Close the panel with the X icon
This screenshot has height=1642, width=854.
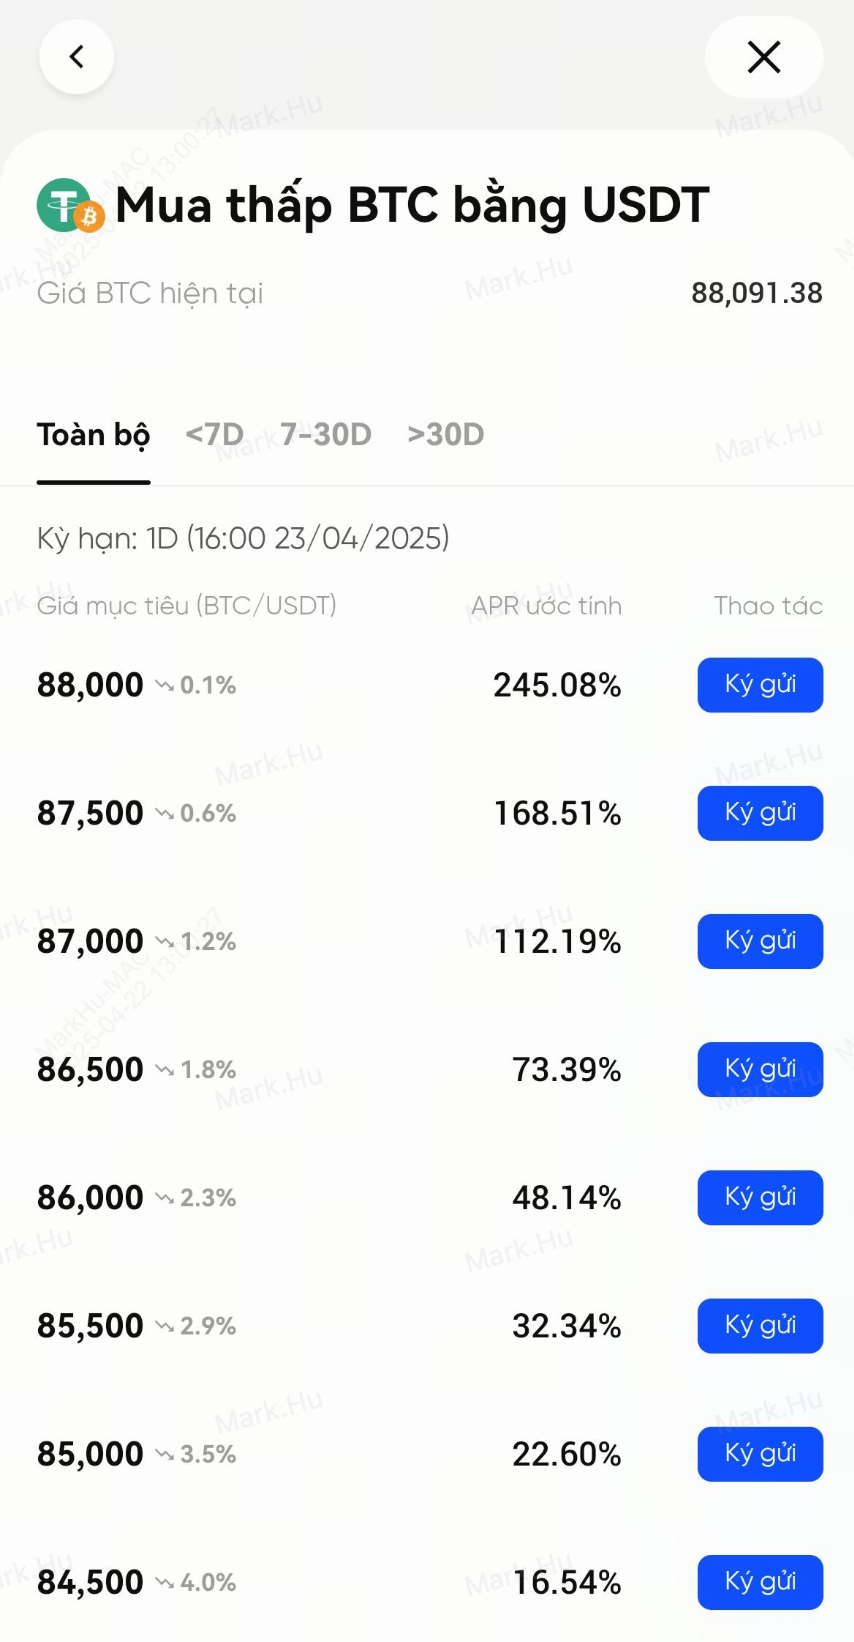click(764, 57)
